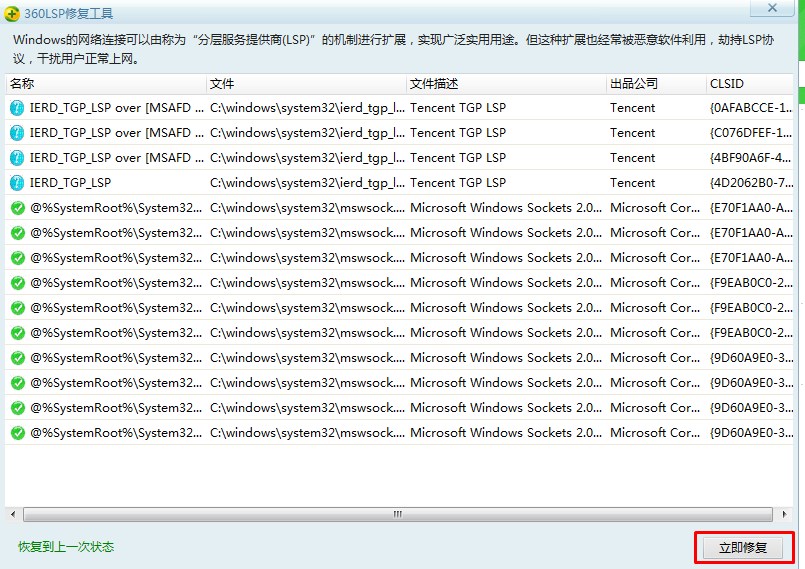Click the question icon of the {0AFABCCE-1 row

click(x=17, y=108)
